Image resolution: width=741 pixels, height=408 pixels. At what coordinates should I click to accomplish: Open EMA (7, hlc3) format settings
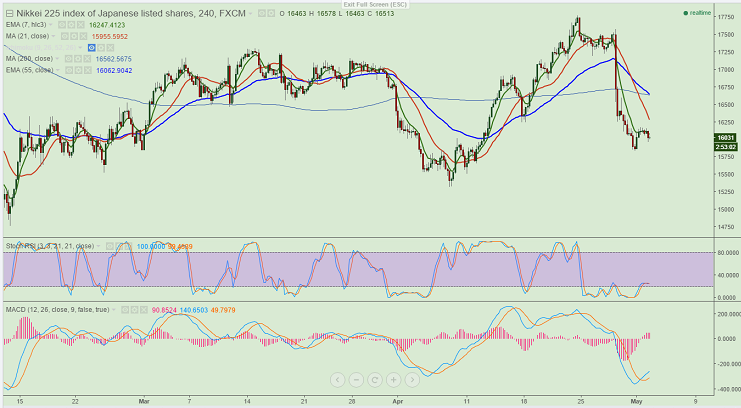[x=71, y=25]
